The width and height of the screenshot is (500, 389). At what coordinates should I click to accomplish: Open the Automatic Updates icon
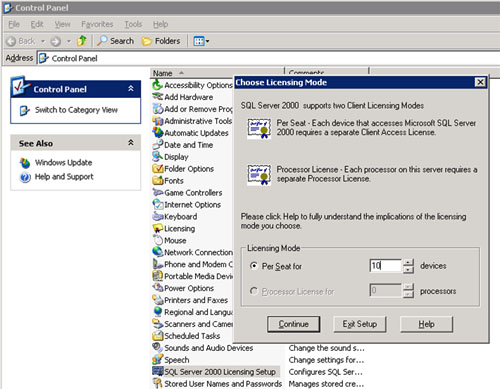point(157,133)
